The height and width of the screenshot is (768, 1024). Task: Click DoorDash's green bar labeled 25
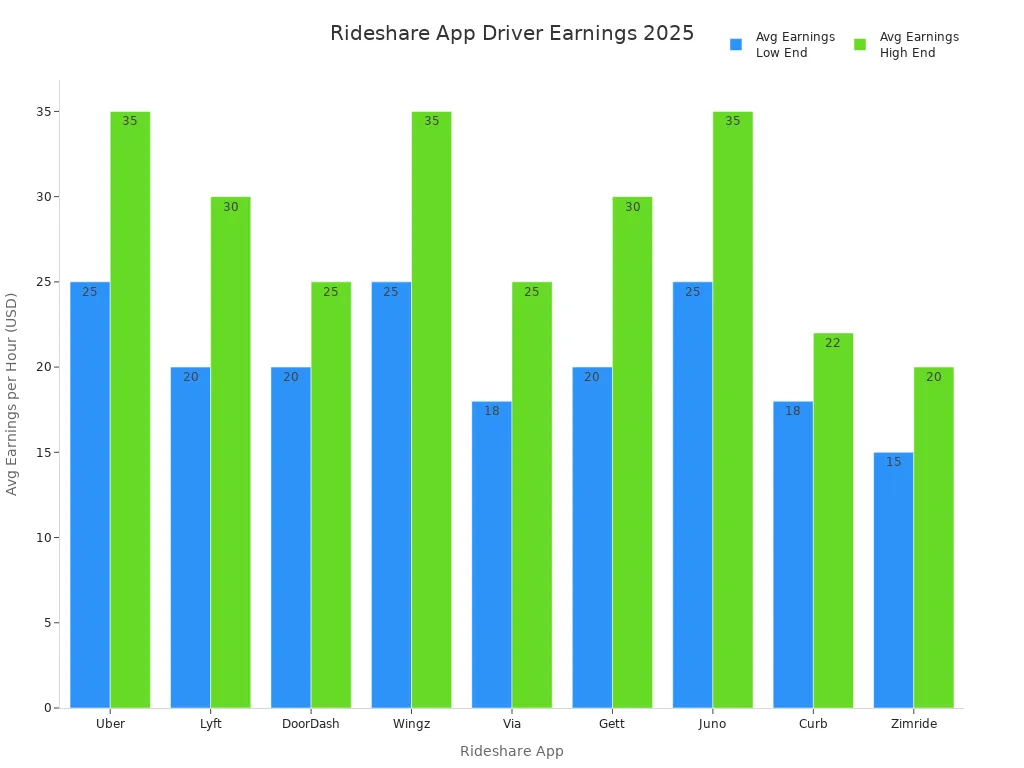click(331, 495)
